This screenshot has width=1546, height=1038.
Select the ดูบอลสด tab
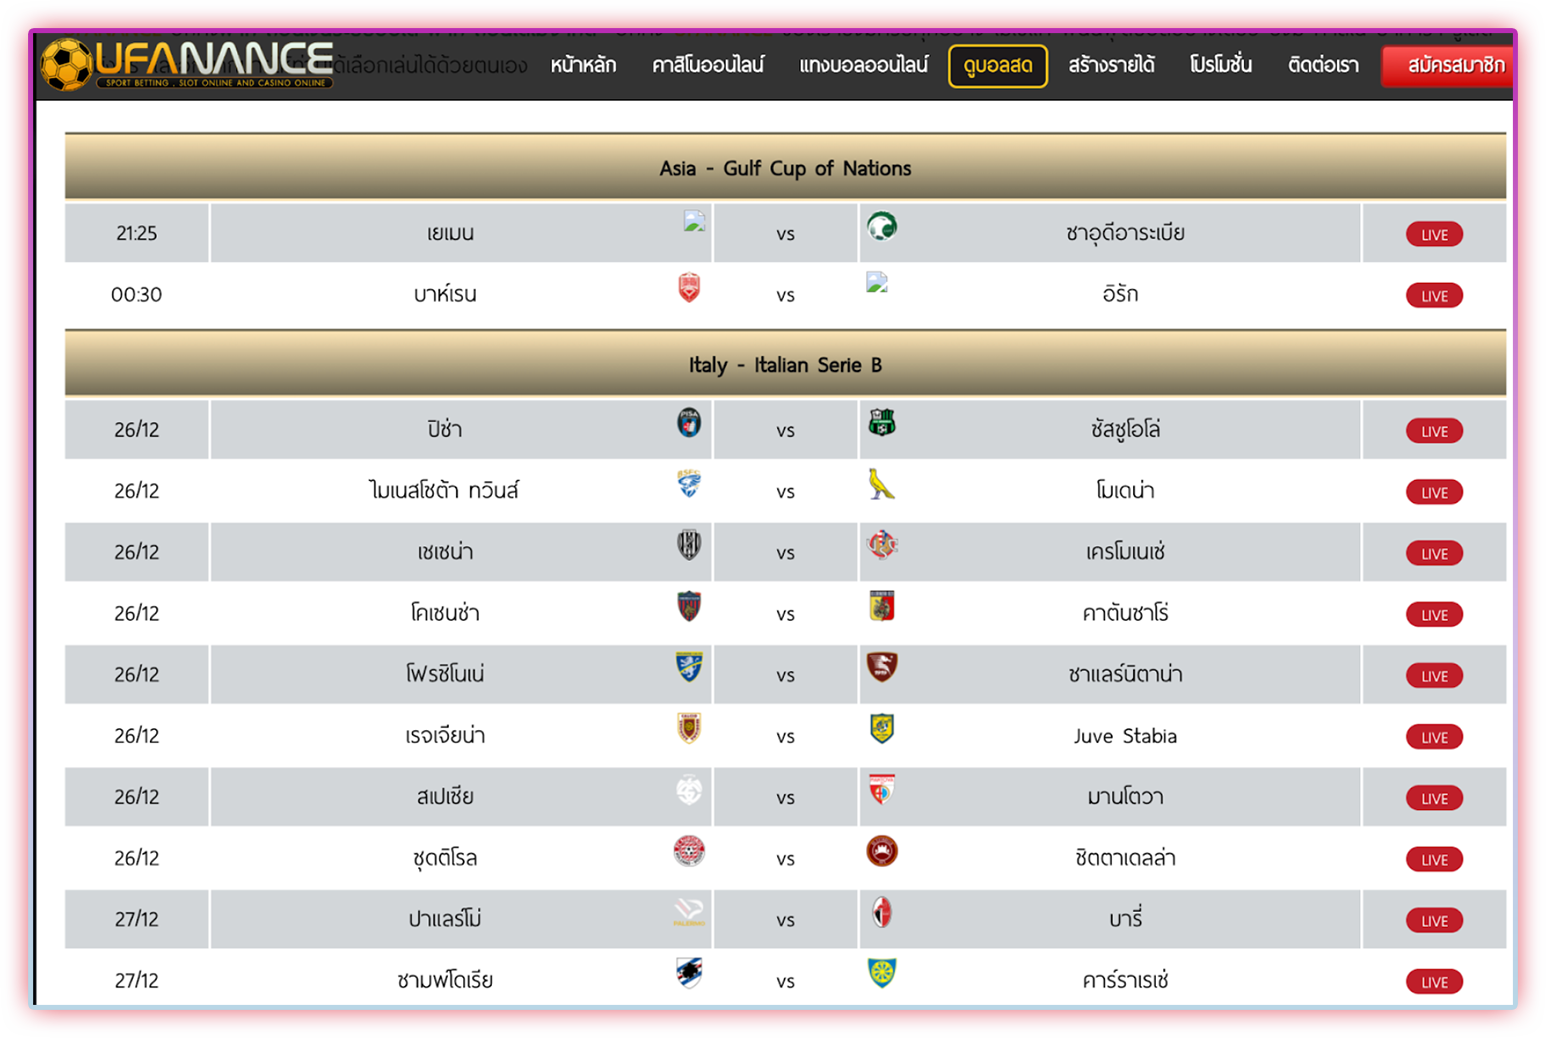997,66
